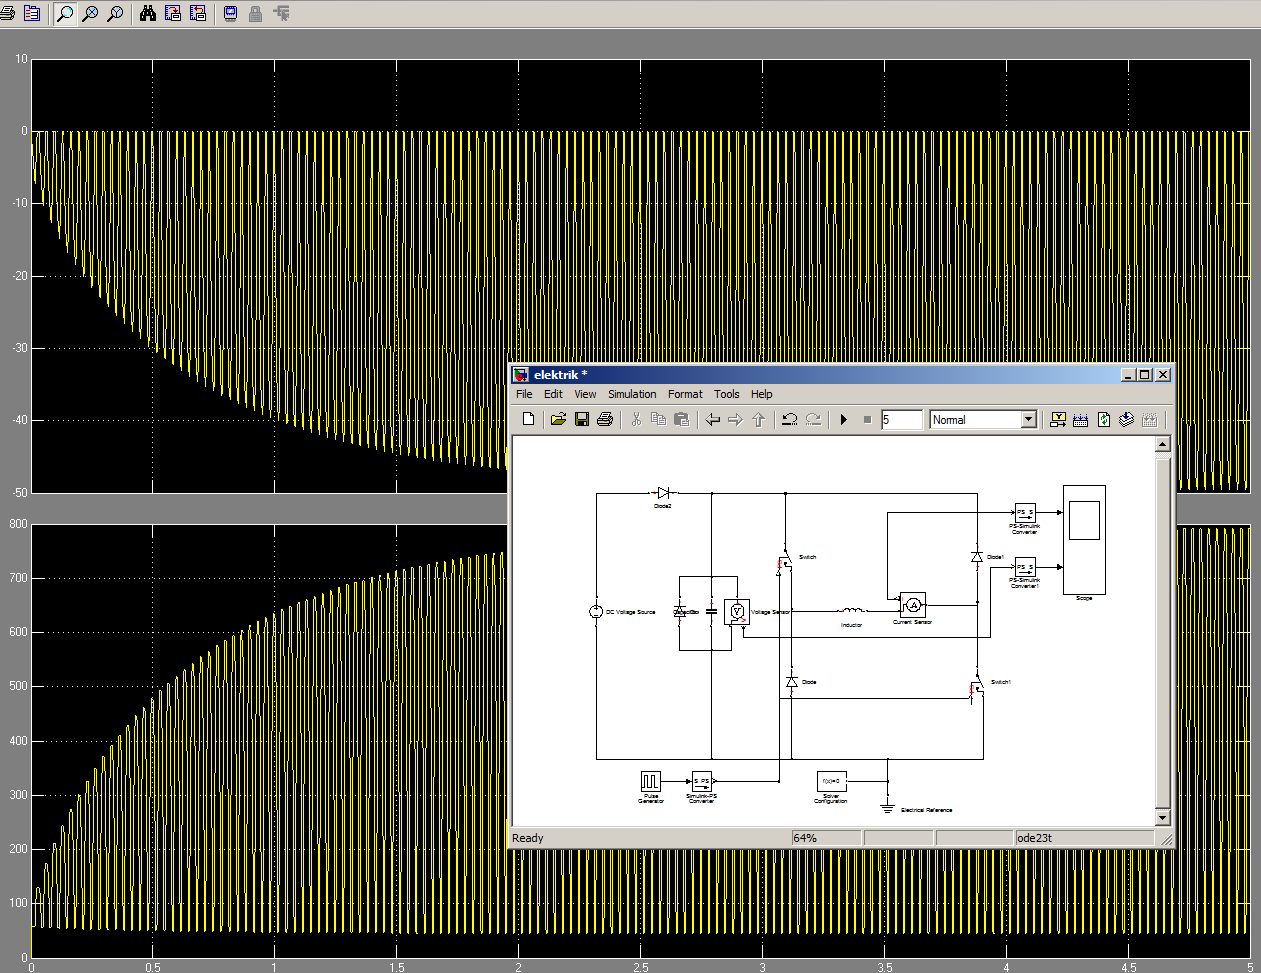Click the Autoscale binoculars icon
The image size is (1261, 973).
click(x=148, y=14)
